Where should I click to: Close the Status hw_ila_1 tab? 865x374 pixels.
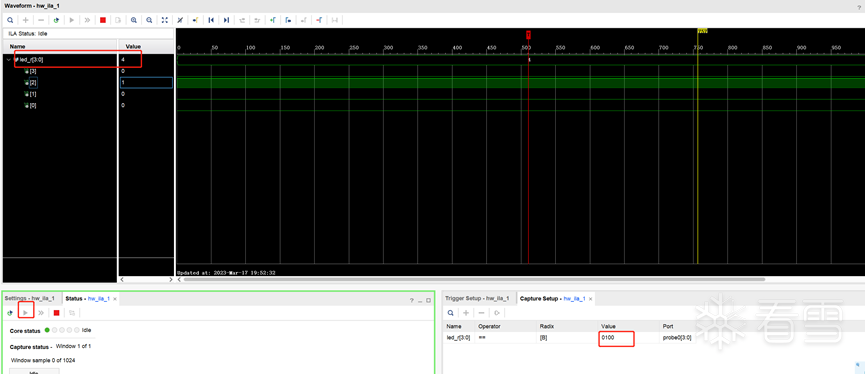[x=115, y=299]
